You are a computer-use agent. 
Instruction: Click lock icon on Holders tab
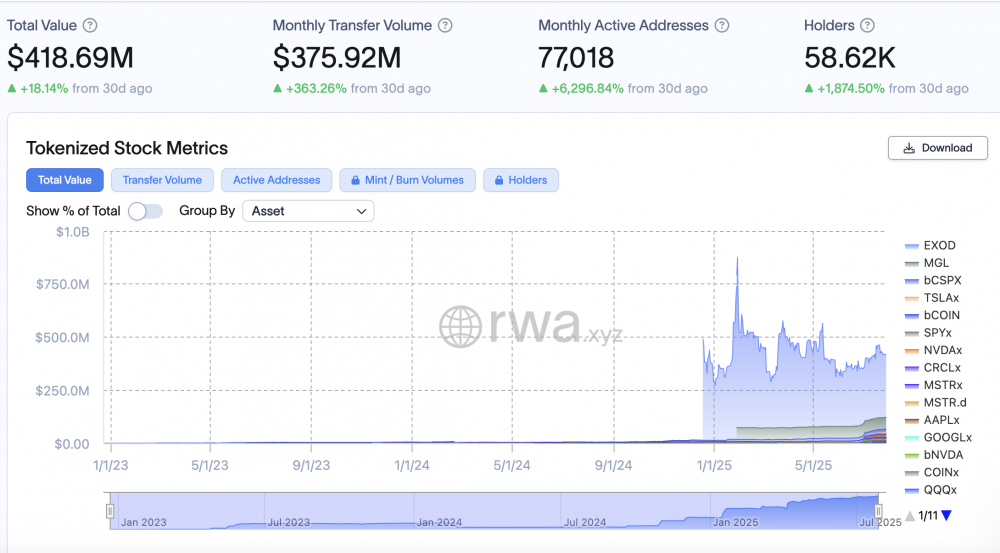coord(499,181)
